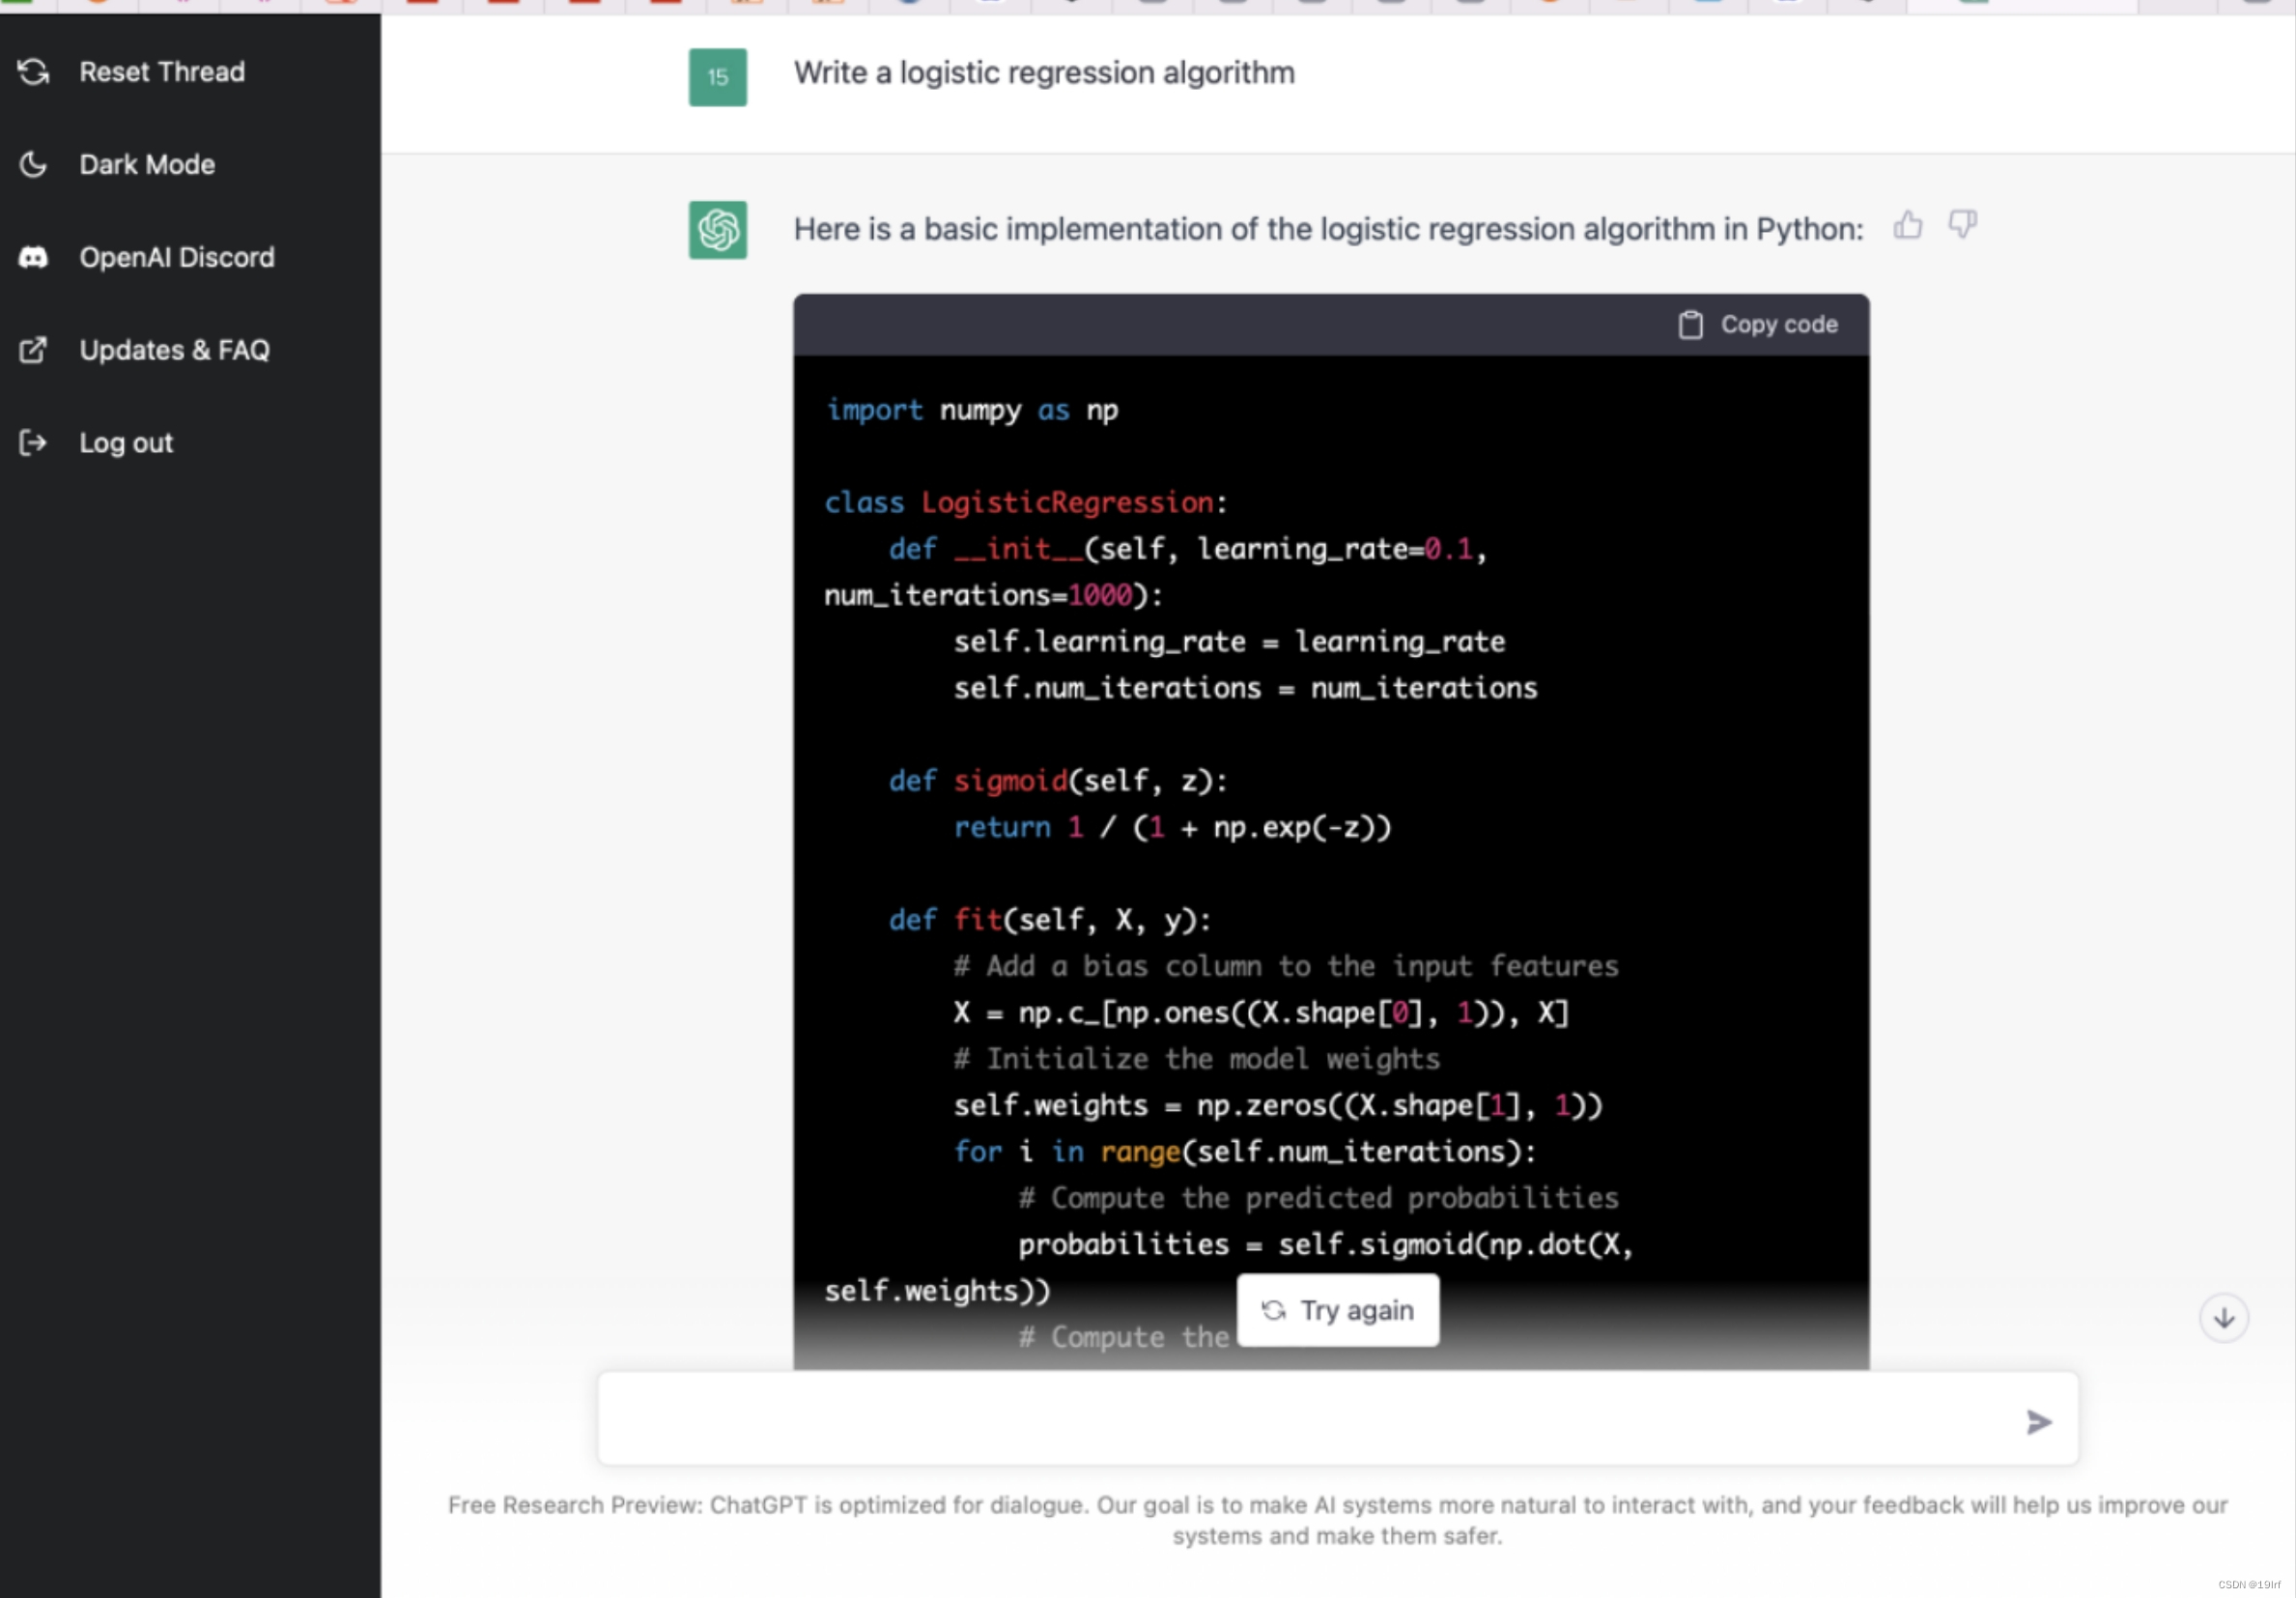Click the 'def __init__(self, learning_rate=0.1,' line
2296x1598 pixels.
click(1188, 549)
